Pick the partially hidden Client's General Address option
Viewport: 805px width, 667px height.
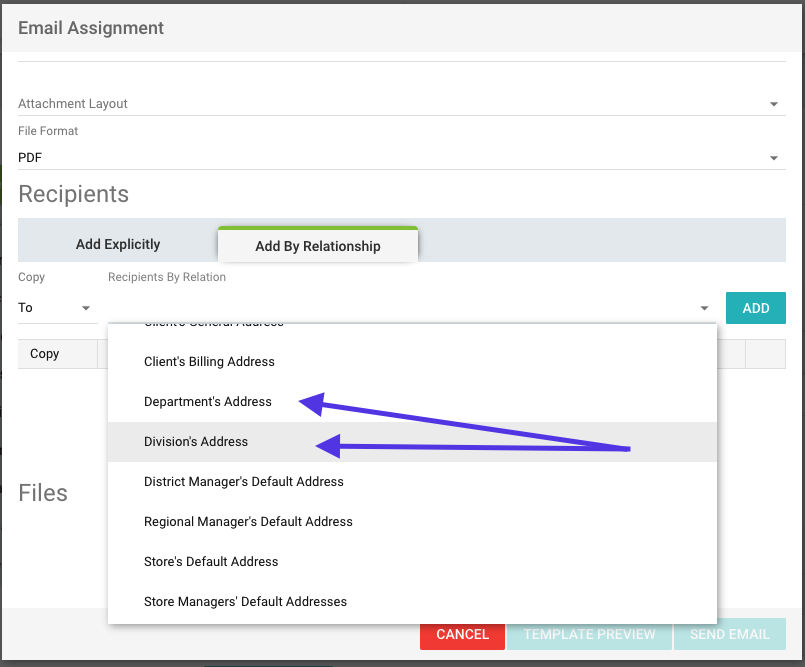[x=214, y=326]
